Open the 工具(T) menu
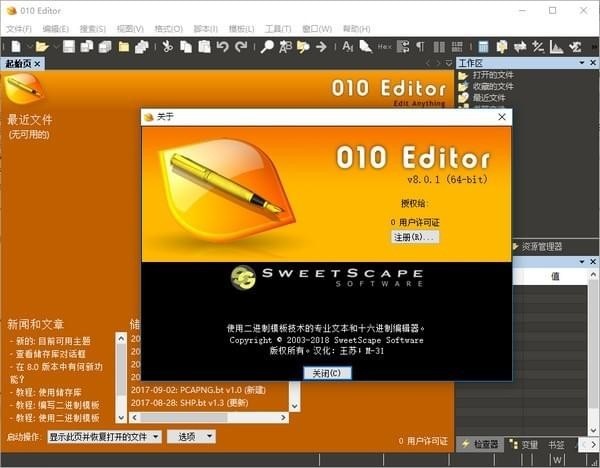 278,29
